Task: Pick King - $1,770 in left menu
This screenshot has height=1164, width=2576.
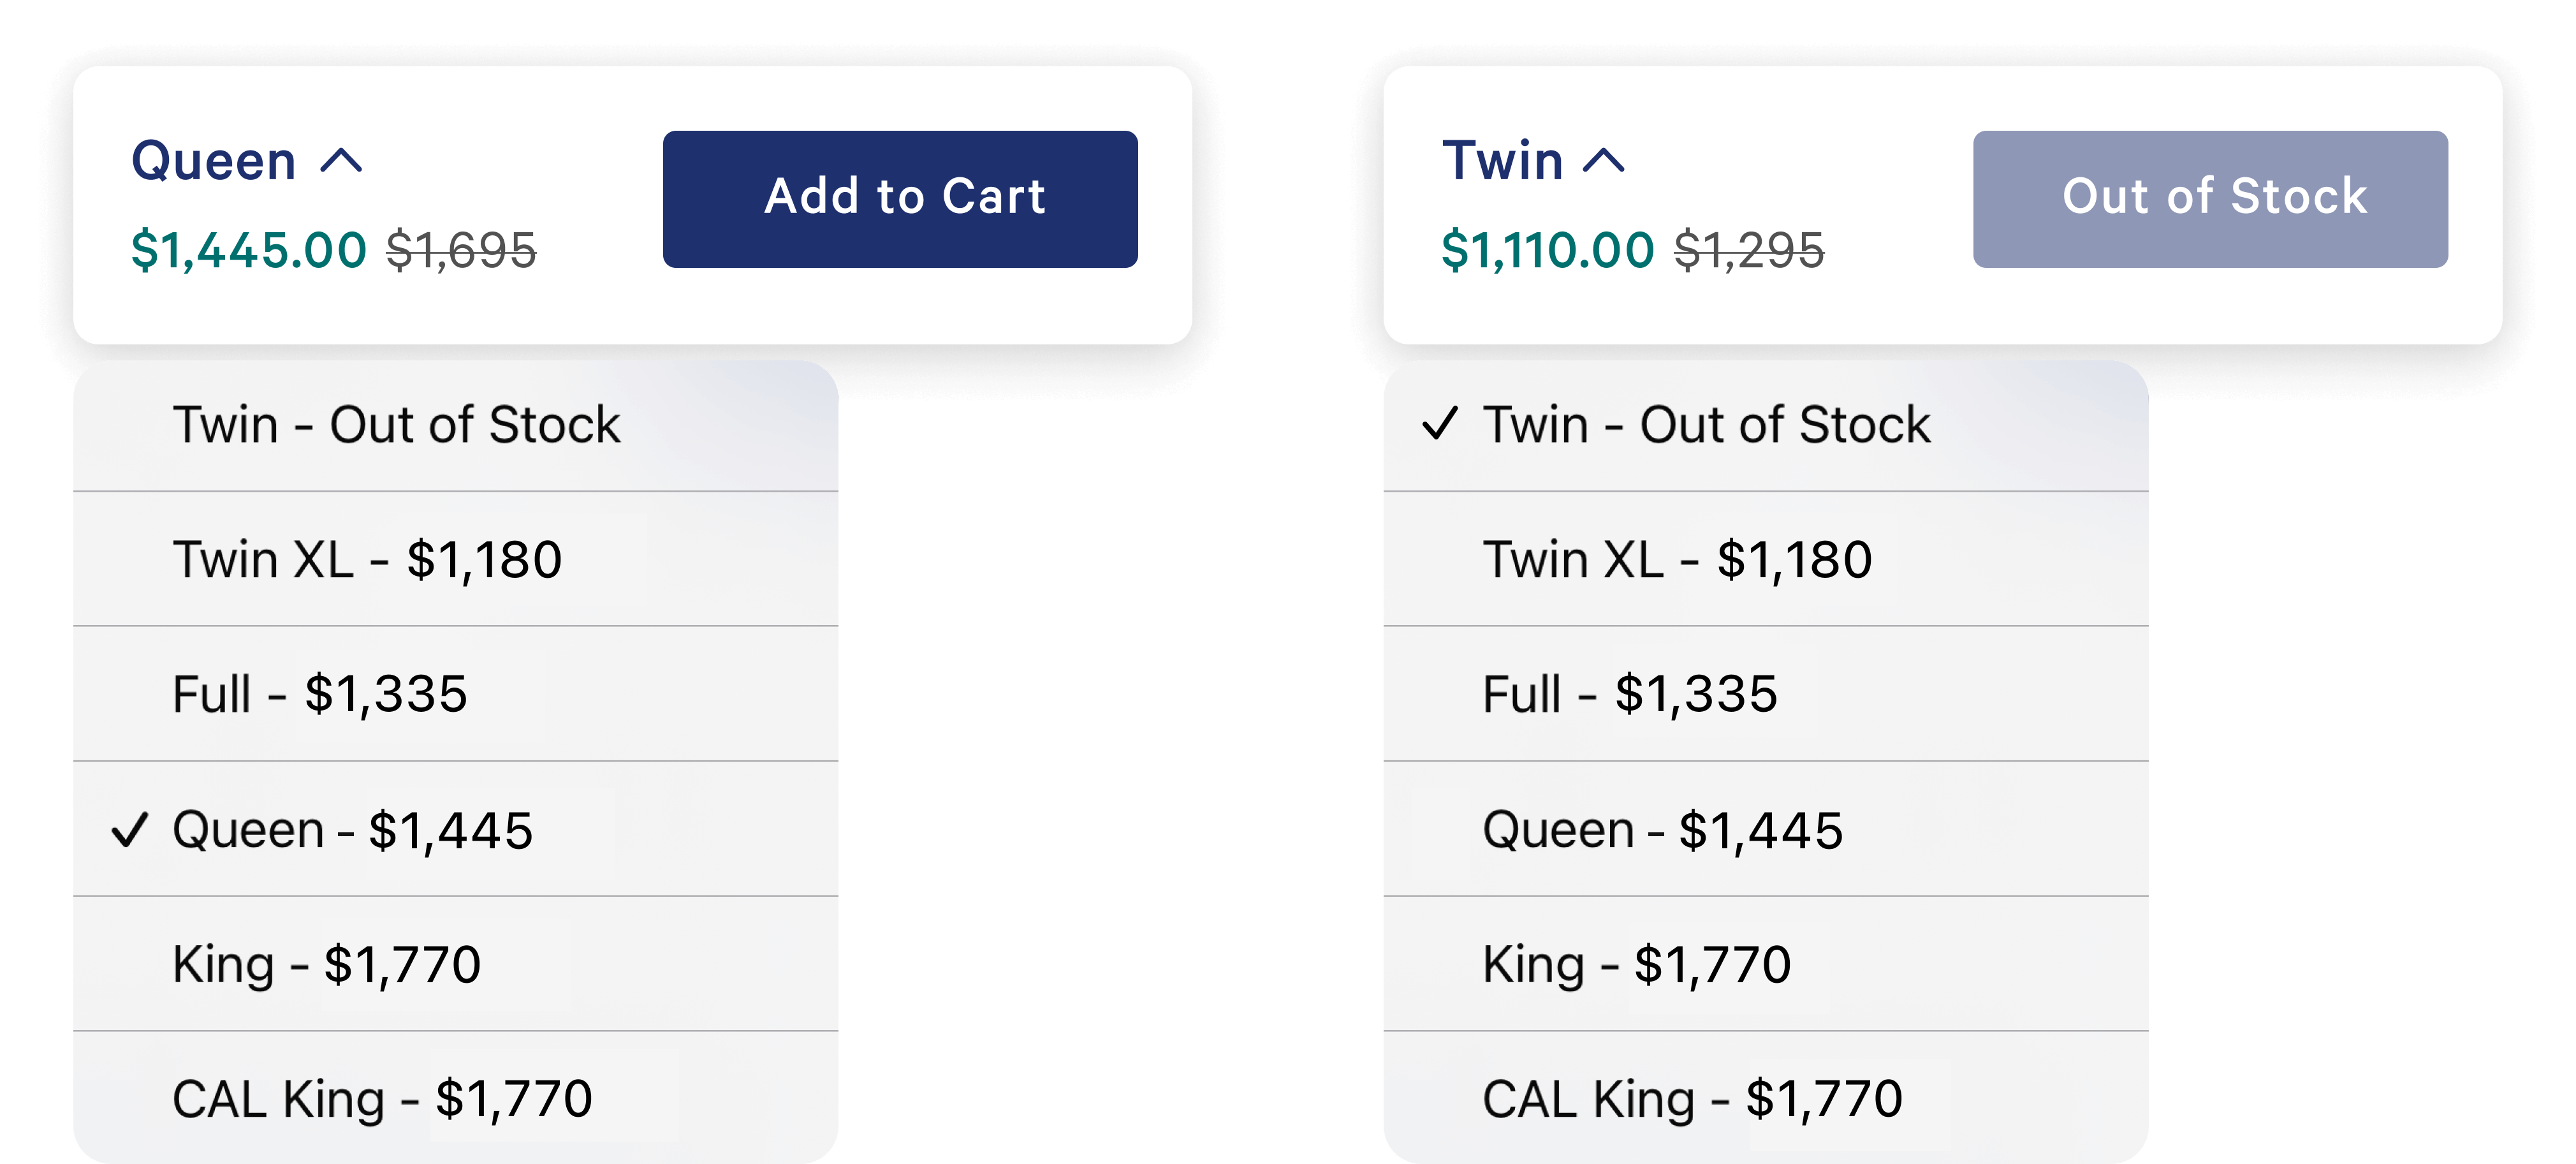Action: pos(327,965)
